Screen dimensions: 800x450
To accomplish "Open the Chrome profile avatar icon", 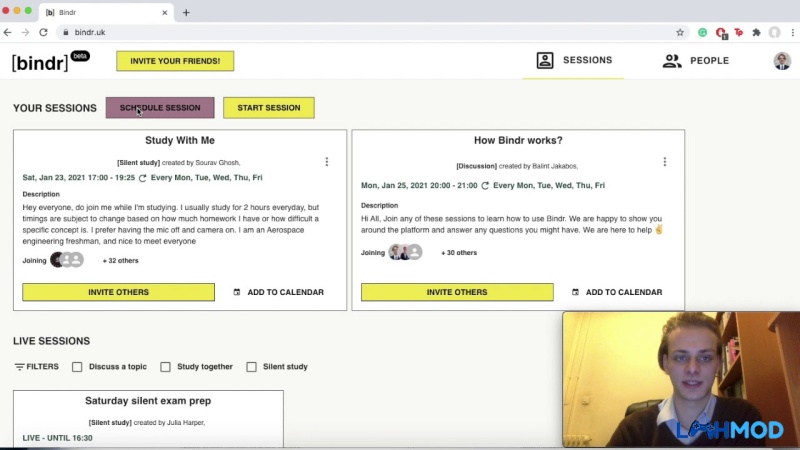I will point(774,33).
